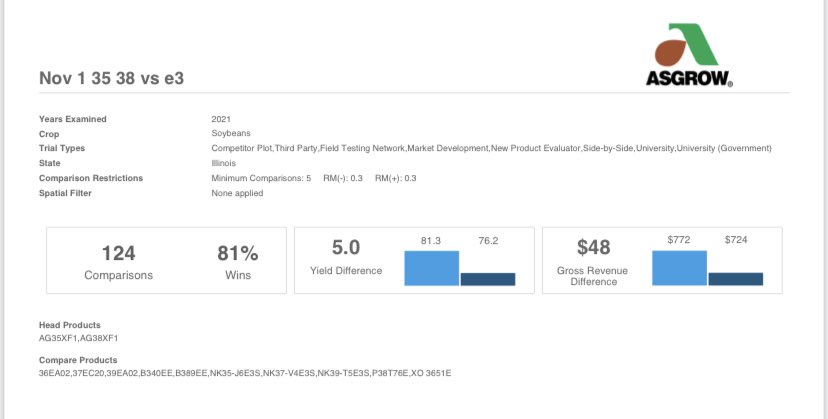The width and height of the screenshot is (828, 419).
Task: Click the '$48' revenue difference number
Action: click(x=594, y=247)
